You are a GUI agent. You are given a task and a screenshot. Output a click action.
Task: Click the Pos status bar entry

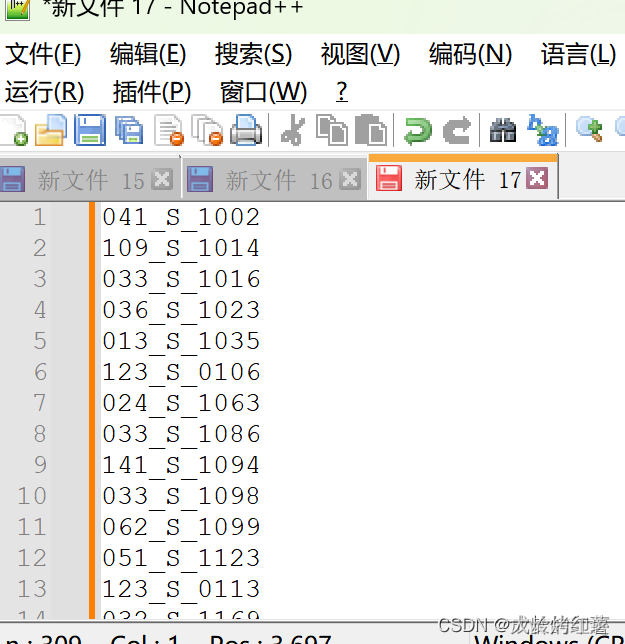click(x=271, y=638)
